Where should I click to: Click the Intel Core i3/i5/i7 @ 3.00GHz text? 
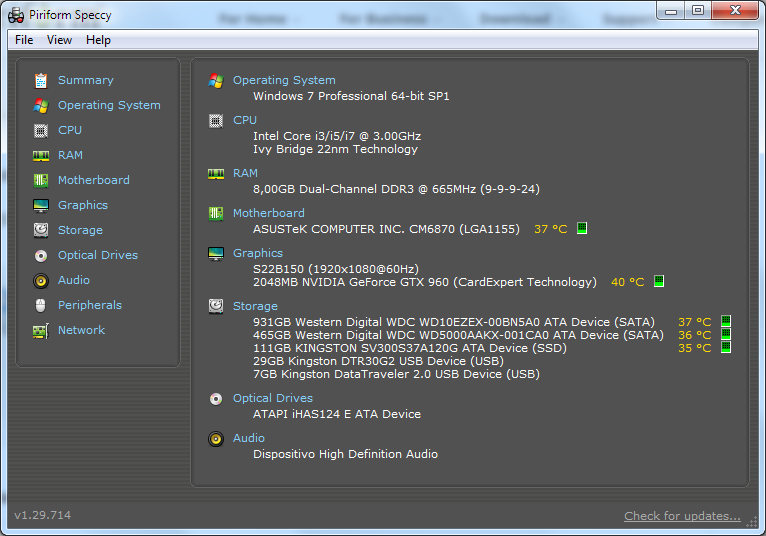coord(337,136)
